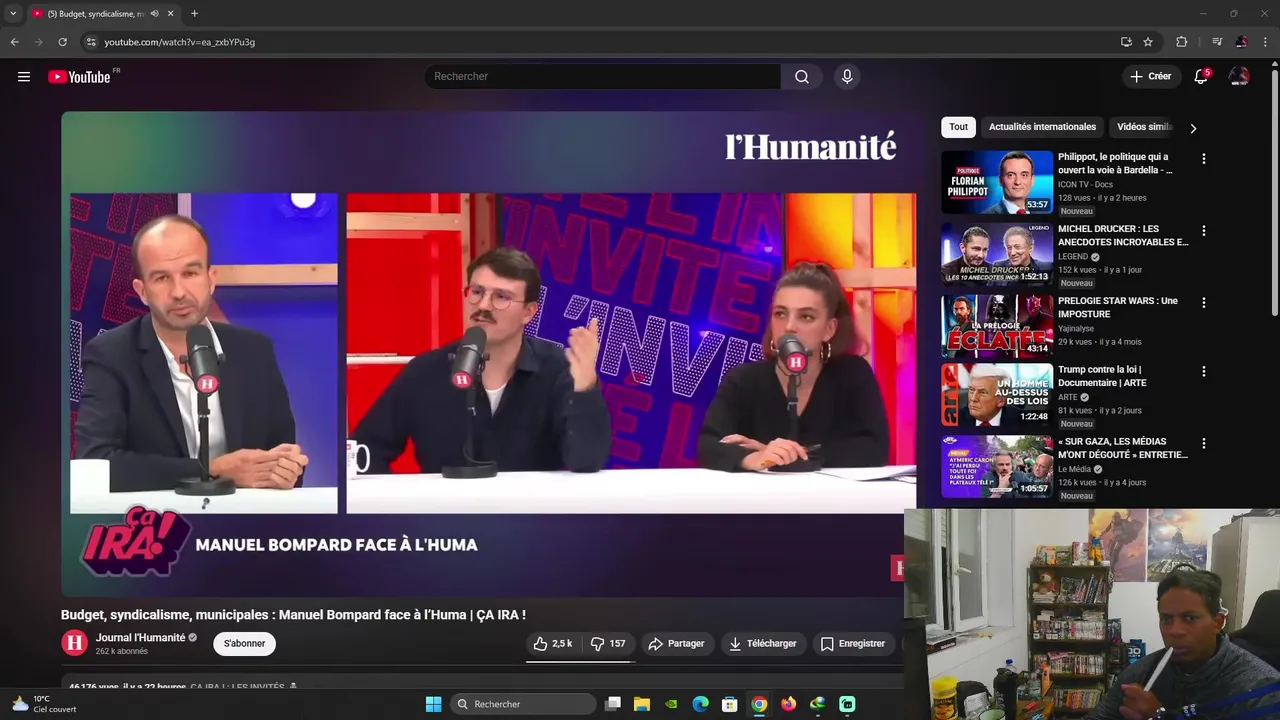Open Microsoft Edge from the taskbar
Viewport: 1280px width, 720px height.
(x=701, y=704)
